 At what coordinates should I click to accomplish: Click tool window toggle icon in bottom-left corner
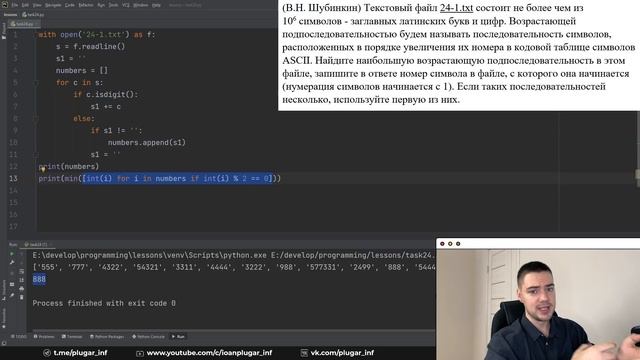pyautogui.click(x=4, y=343)
